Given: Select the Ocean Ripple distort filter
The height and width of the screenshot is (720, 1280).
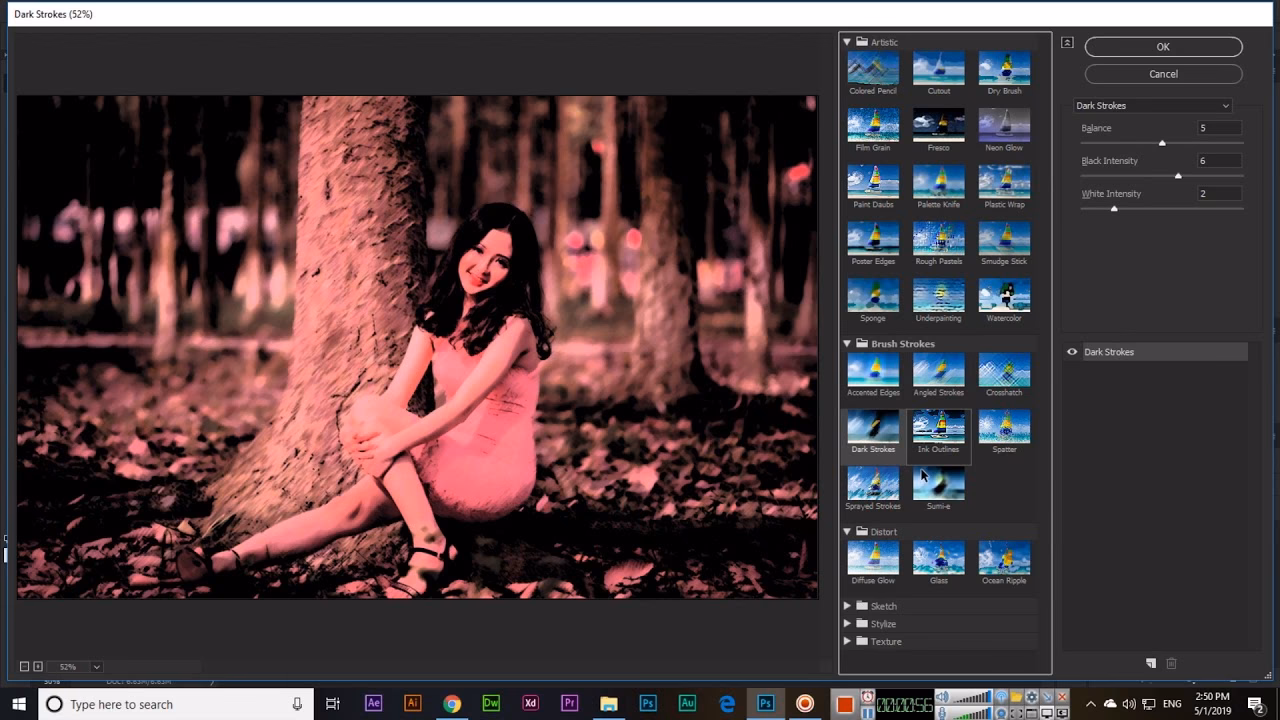Looking at the screenshot, I should pos(1003,559).
